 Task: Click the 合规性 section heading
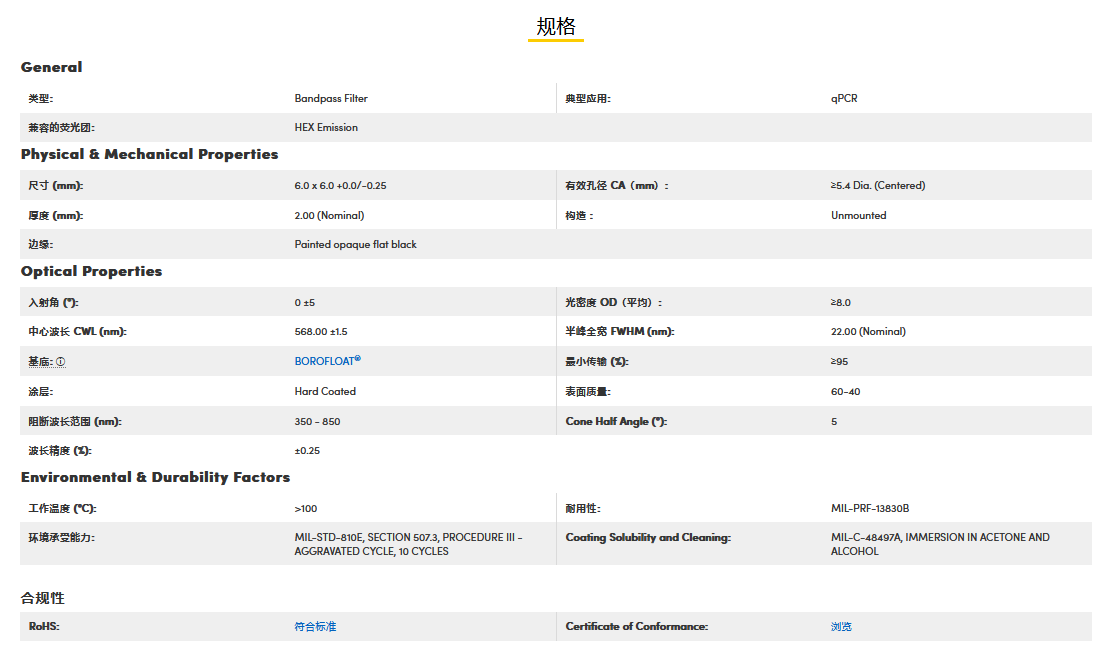[x=43, y=597]
